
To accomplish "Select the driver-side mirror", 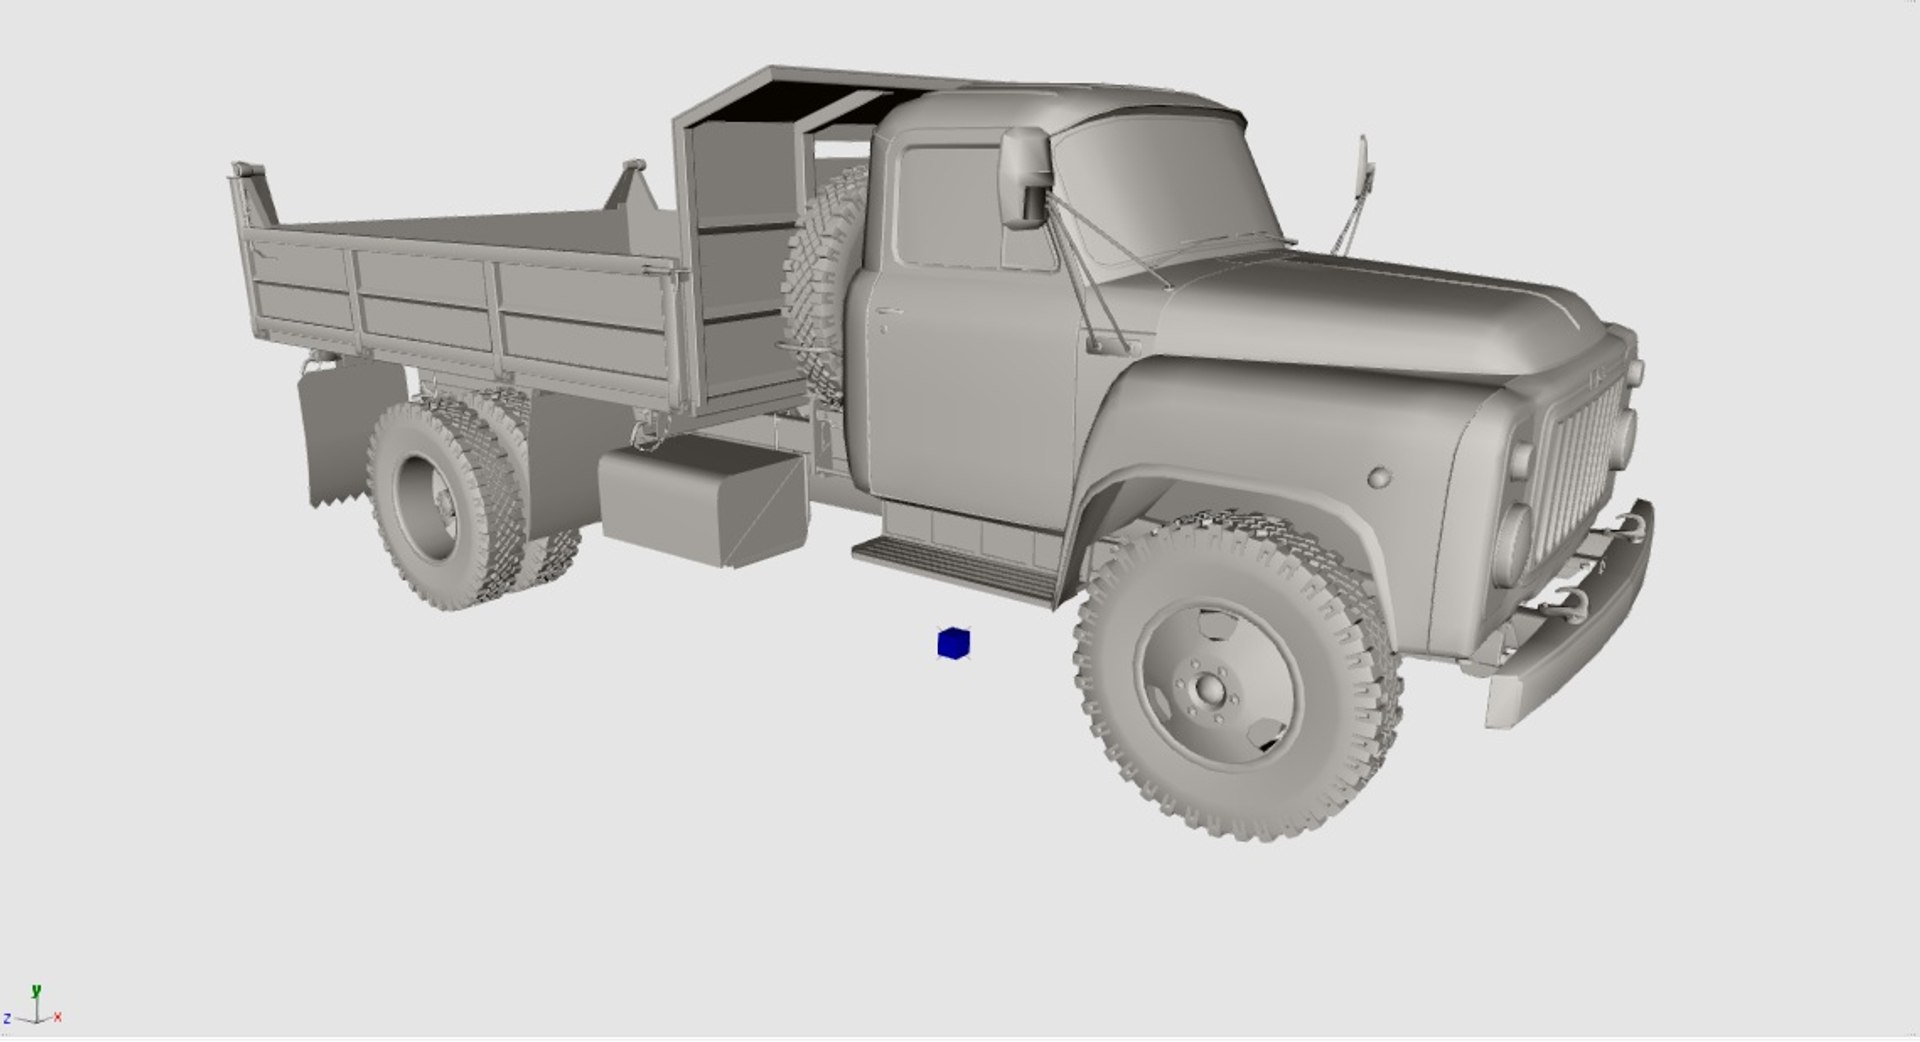I will point(1027,177).
